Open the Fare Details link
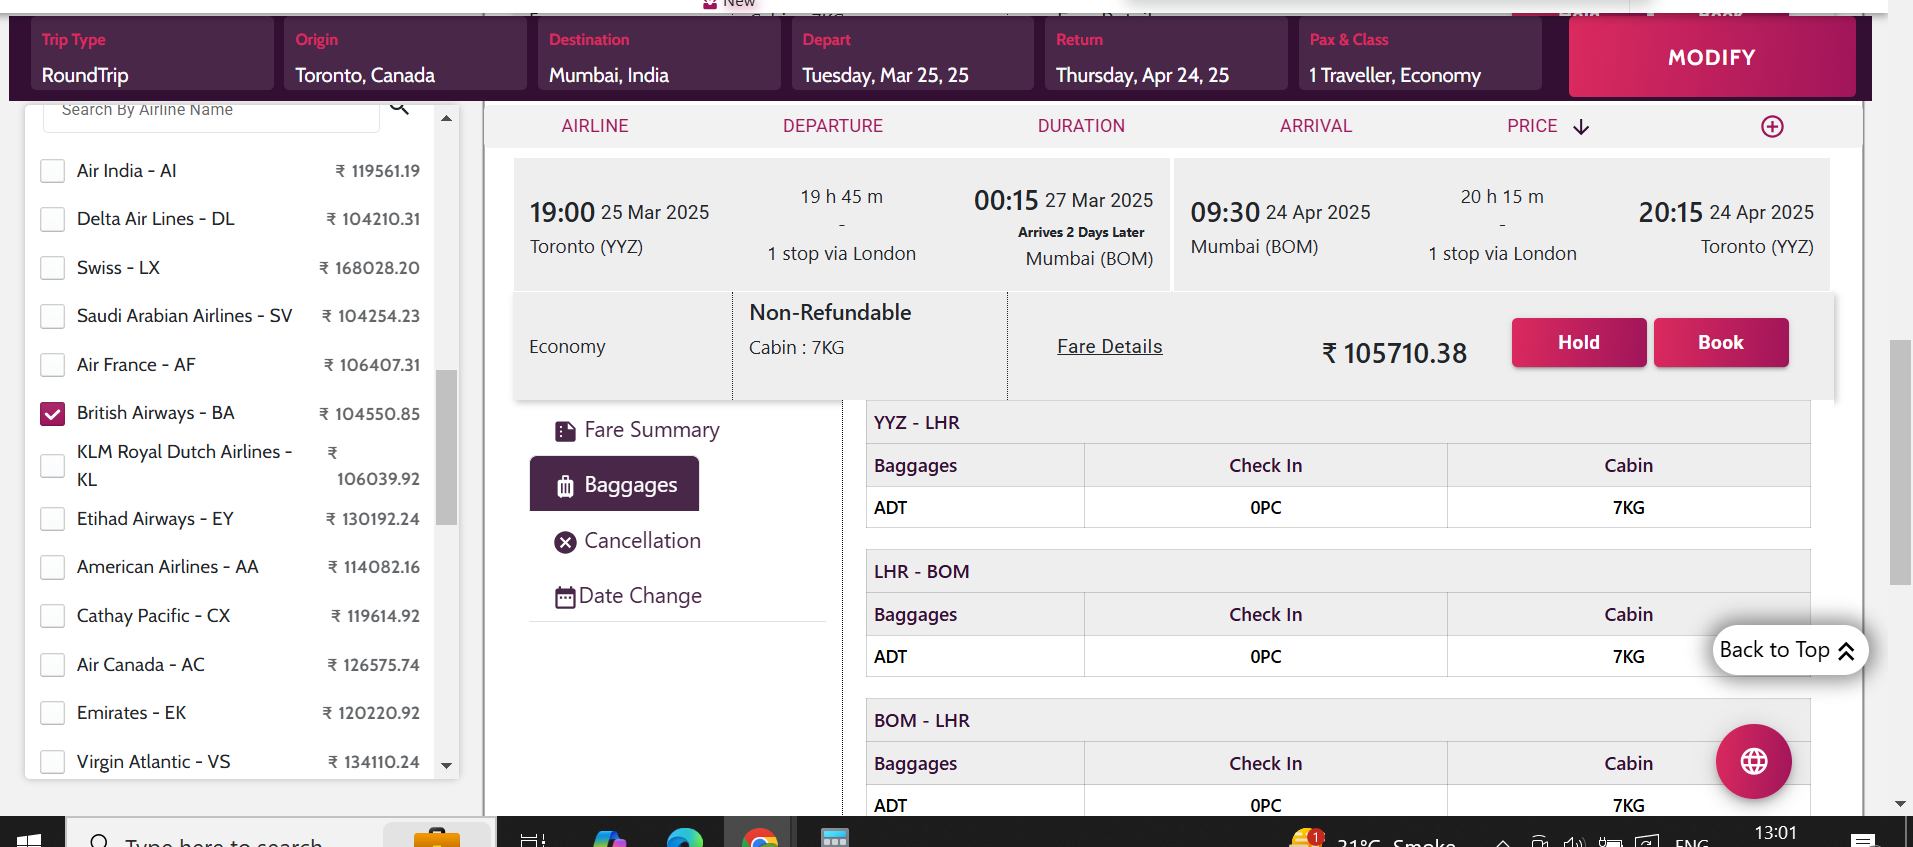Image resolution: width=1913 pixels, height=847 pixels. pos(1109,347)
